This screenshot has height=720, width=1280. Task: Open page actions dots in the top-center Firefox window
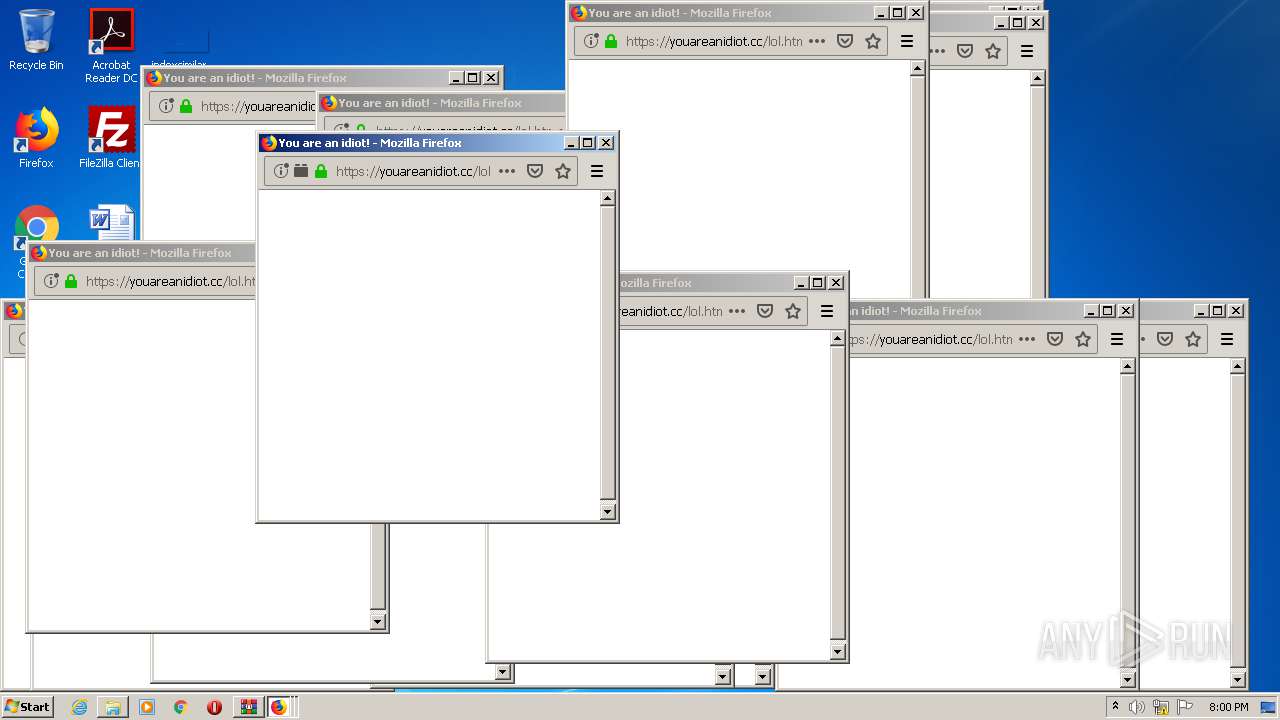tap(817, 41)
